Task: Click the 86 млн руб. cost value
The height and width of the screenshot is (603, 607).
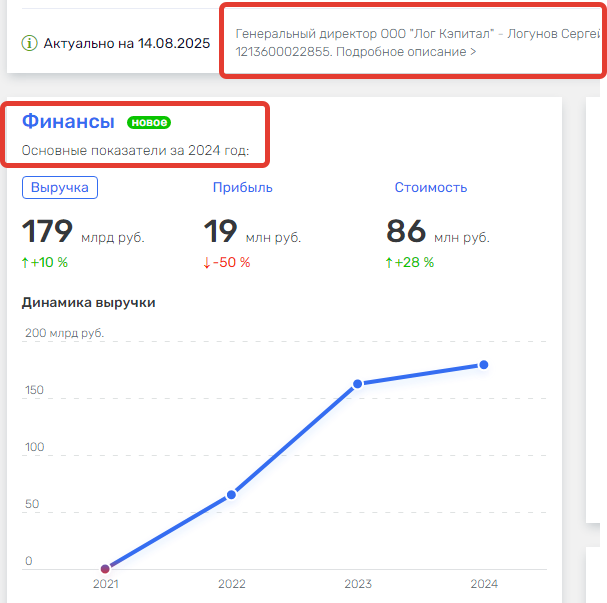Action: click(x=437, y=232)
